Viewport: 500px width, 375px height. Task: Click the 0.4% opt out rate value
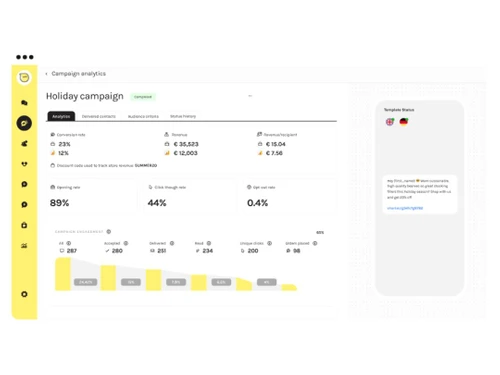click(257, 203)
